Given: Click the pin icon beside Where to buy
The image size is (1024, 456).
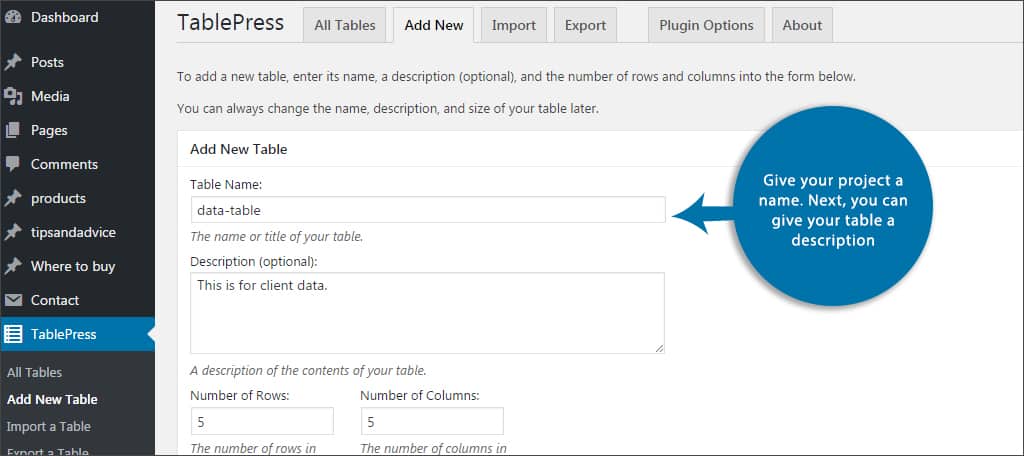Looking at the screenshot, I should point(12,267).
